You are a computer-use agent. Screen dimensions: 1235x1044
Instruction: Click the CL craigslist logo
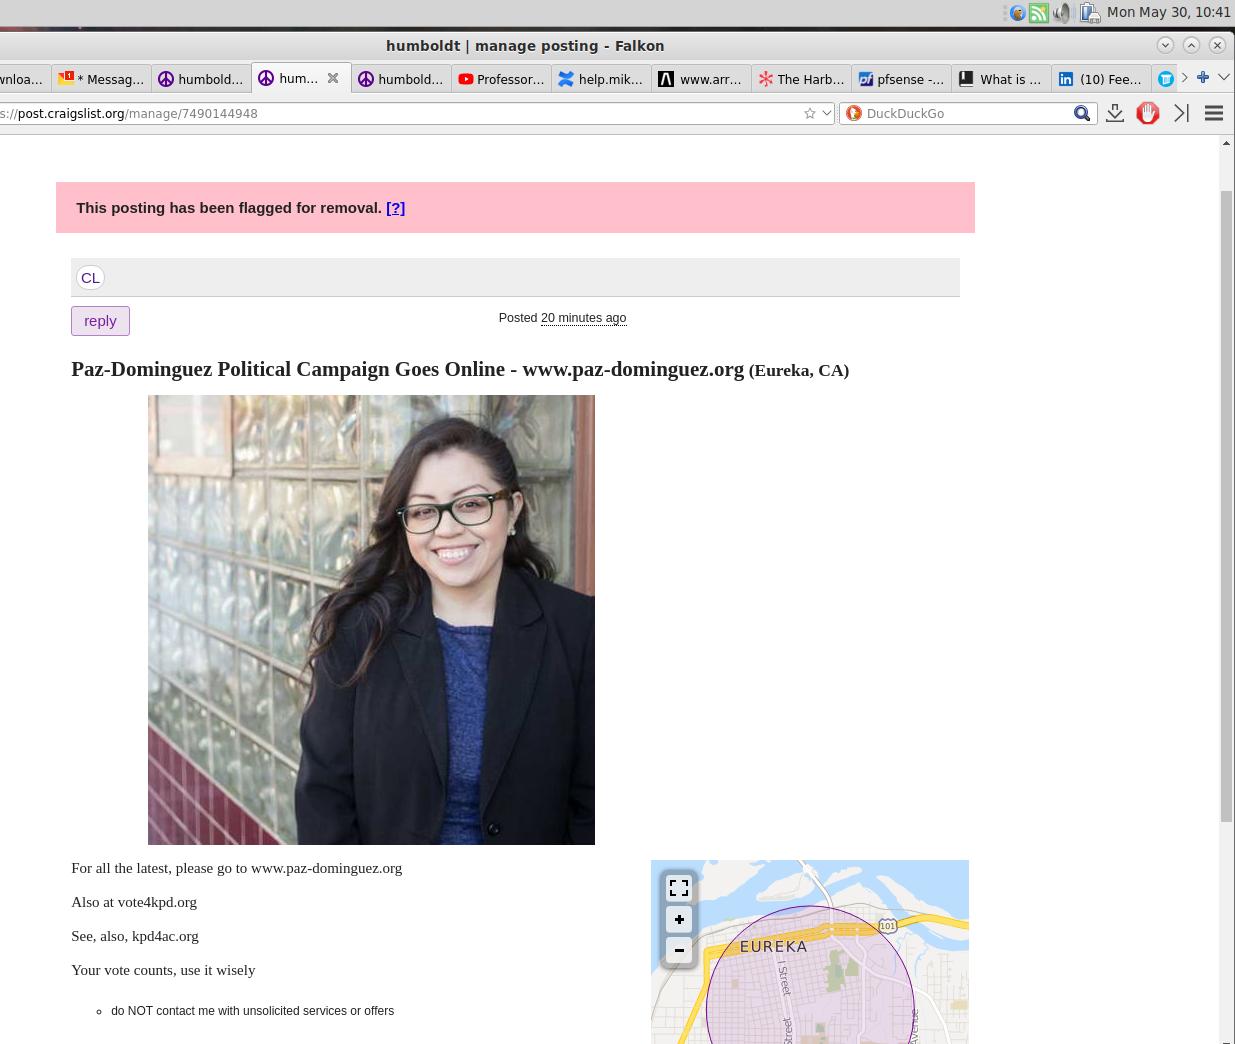[x=90, y=278]
